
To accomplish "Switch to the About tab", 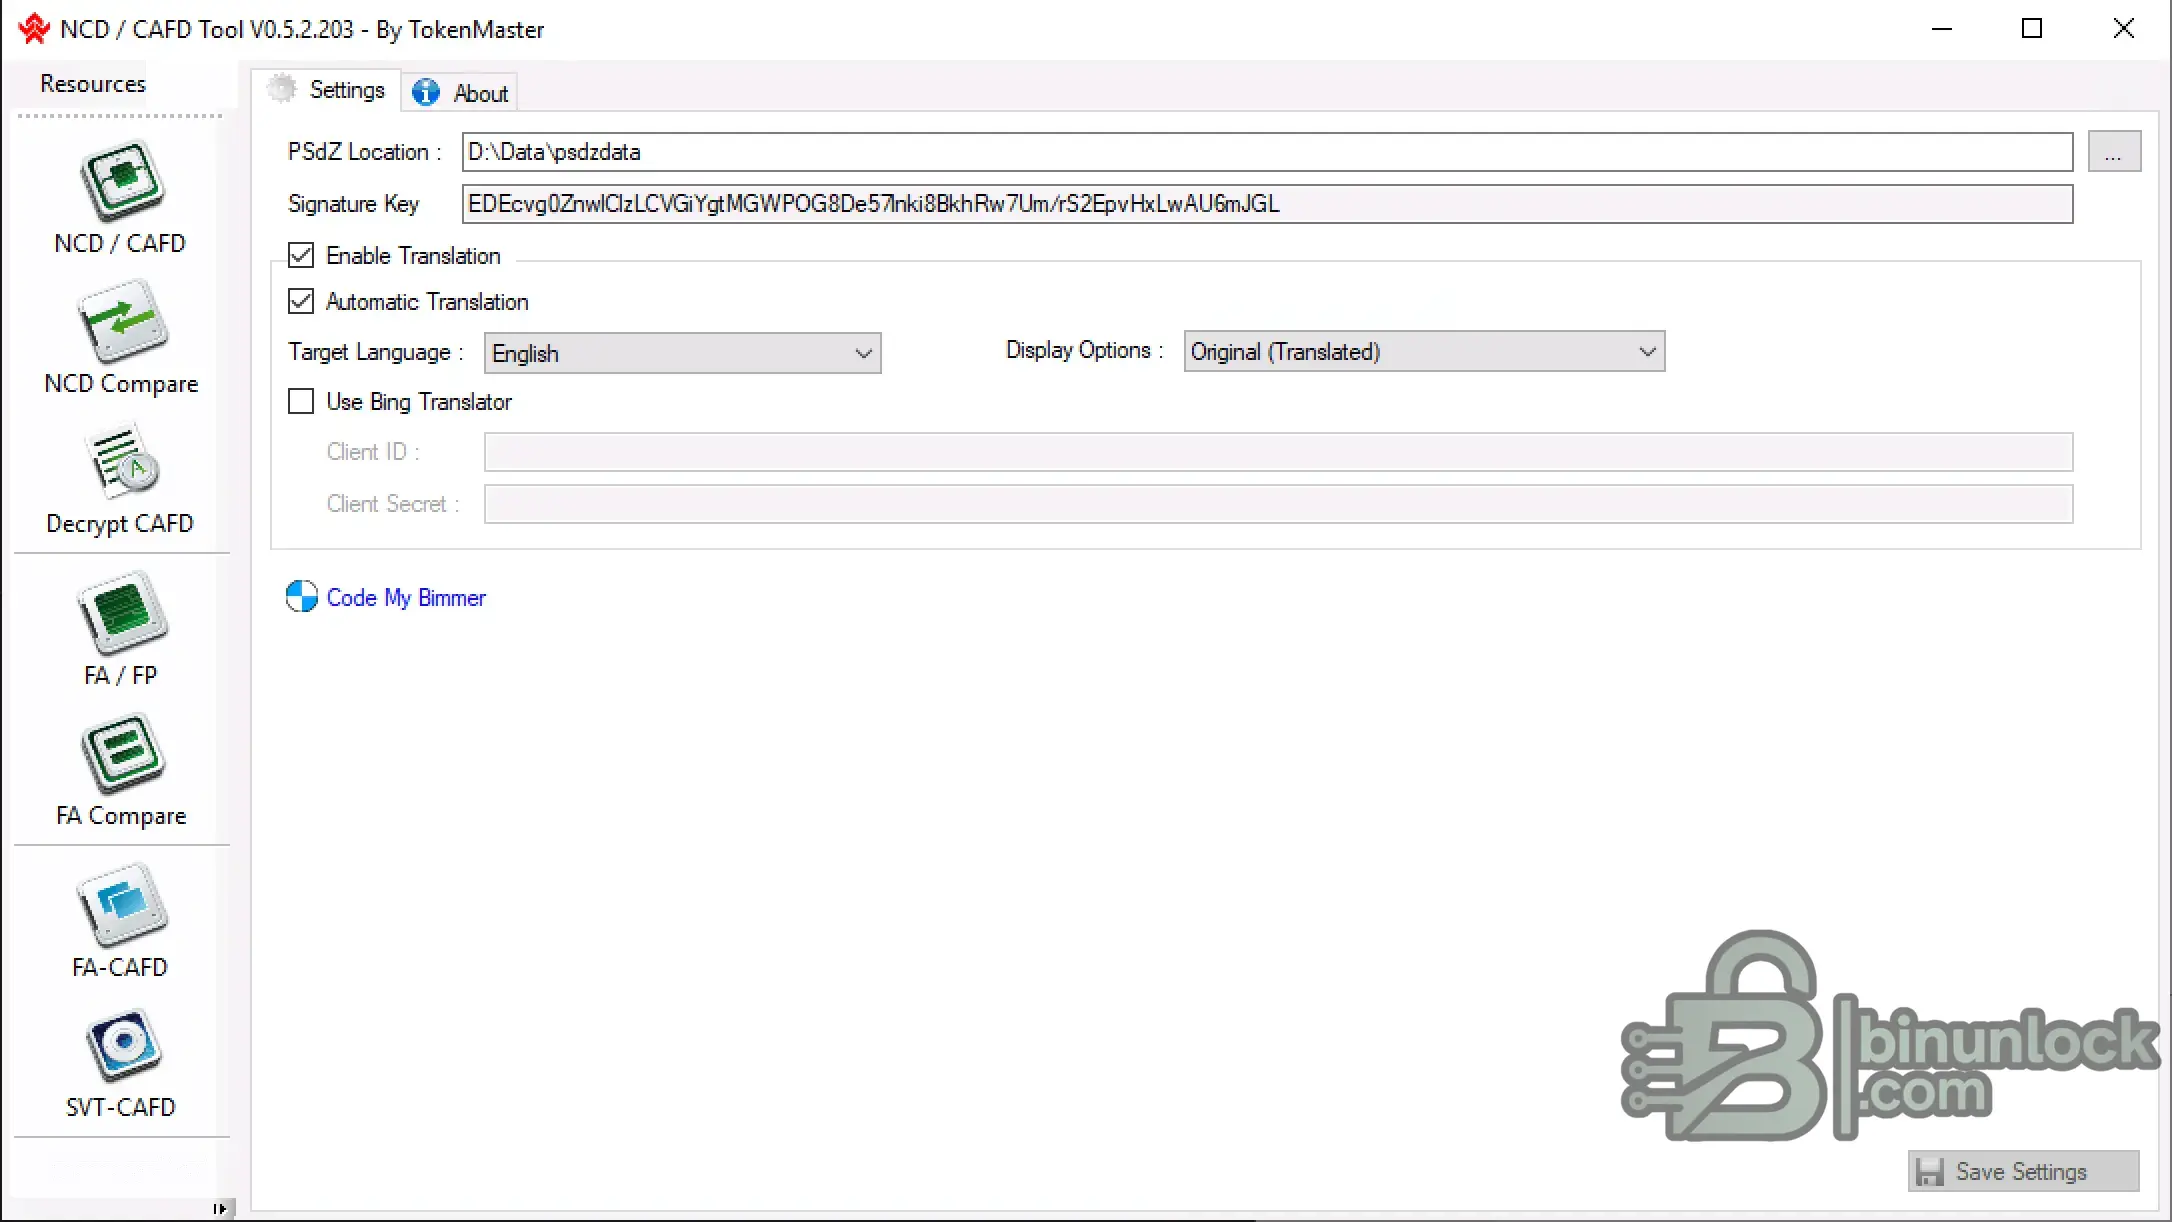I will coord(460,93).
